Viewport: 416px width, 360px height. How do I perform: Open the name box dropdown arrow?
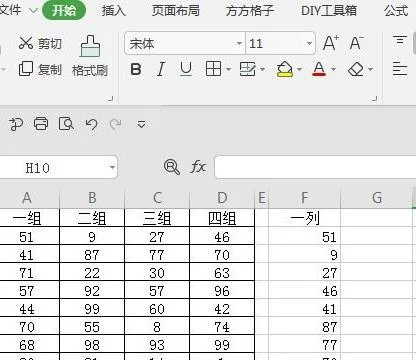click(x=112, y=167)
